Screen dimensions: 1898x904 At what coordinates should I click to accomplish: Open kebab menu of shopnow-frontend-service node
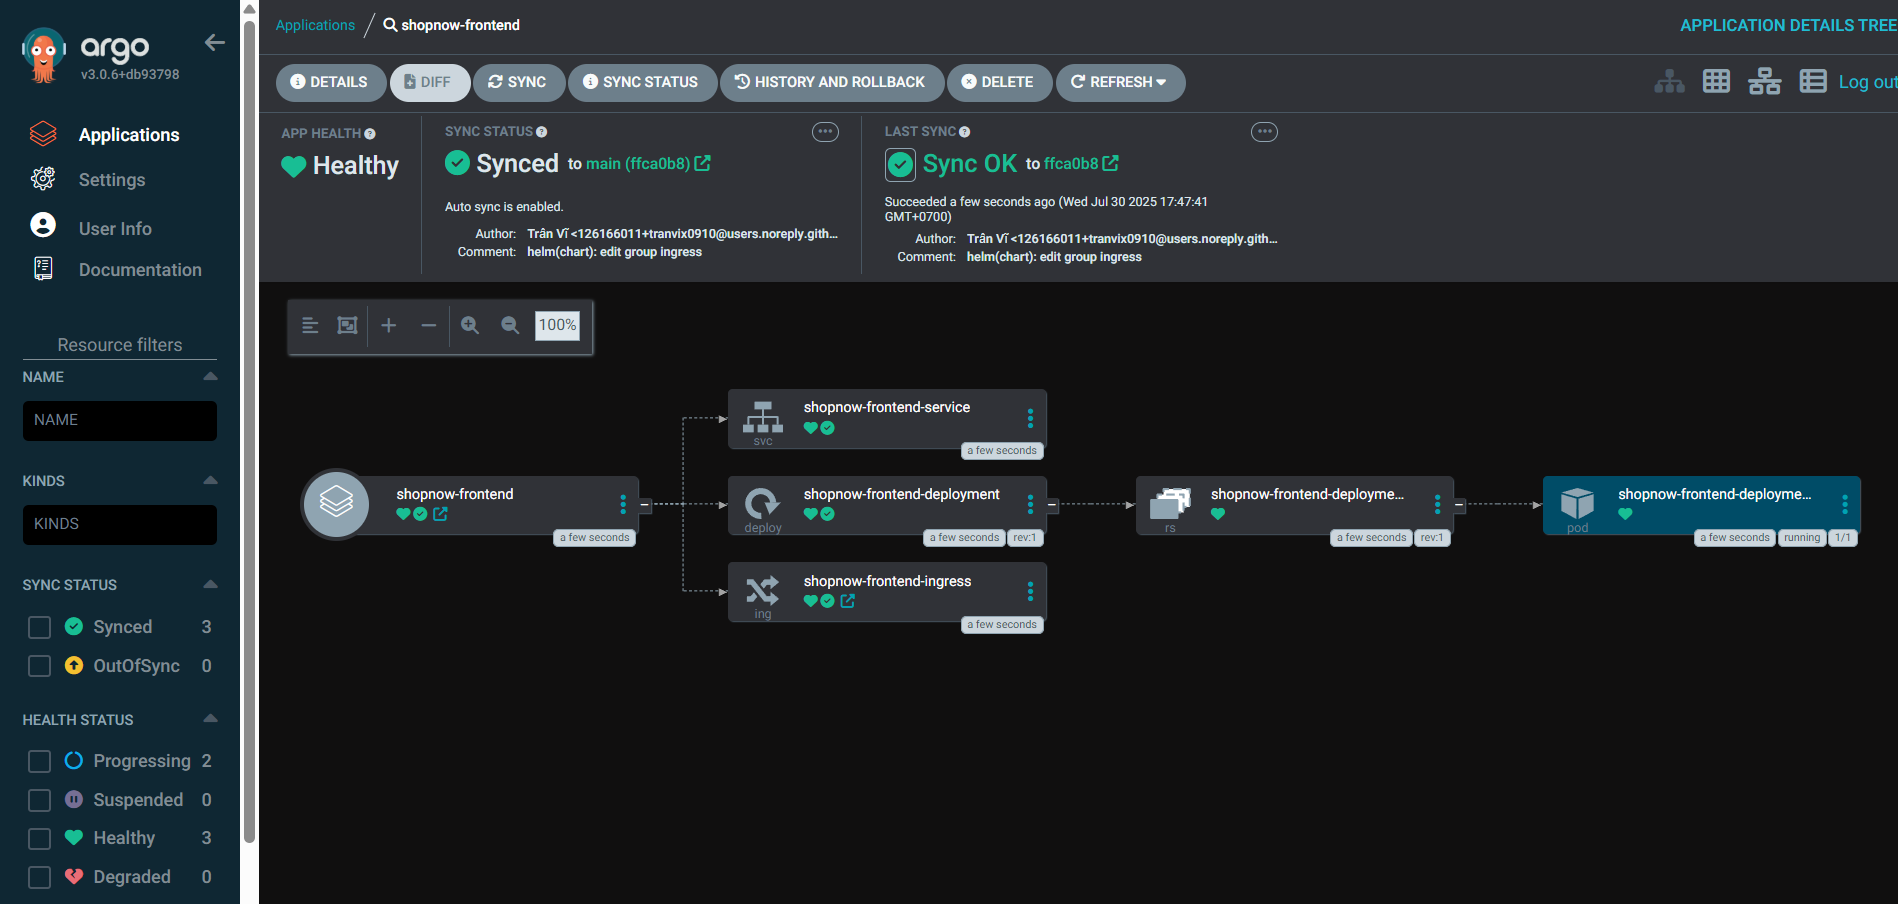(x=1030, y=418)
